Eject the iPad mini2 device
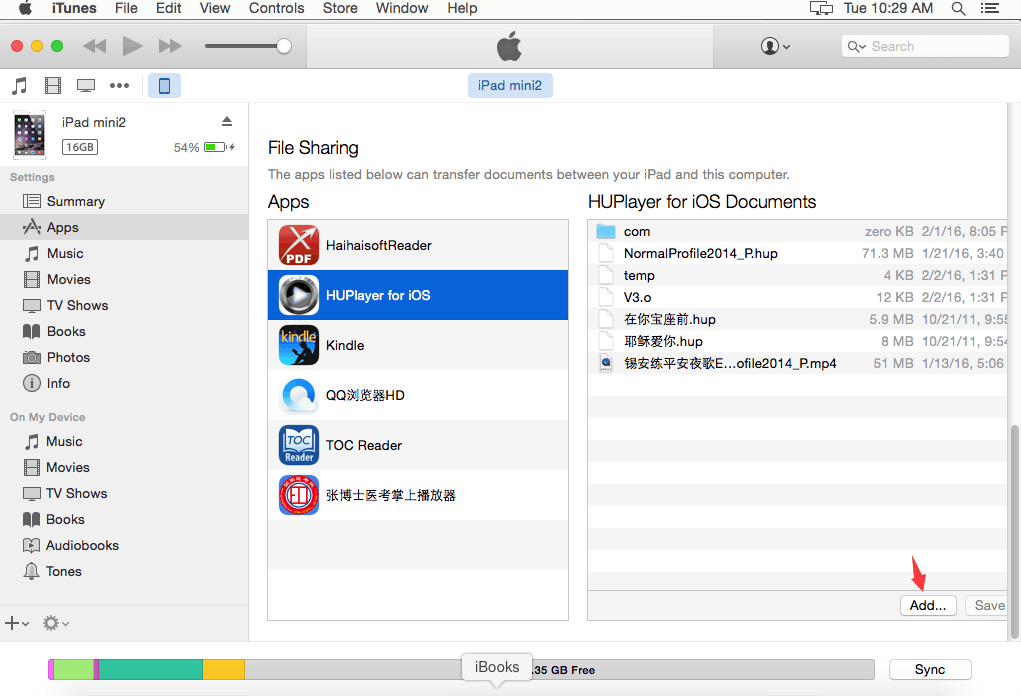1021x696 pixels. [227, 122]
